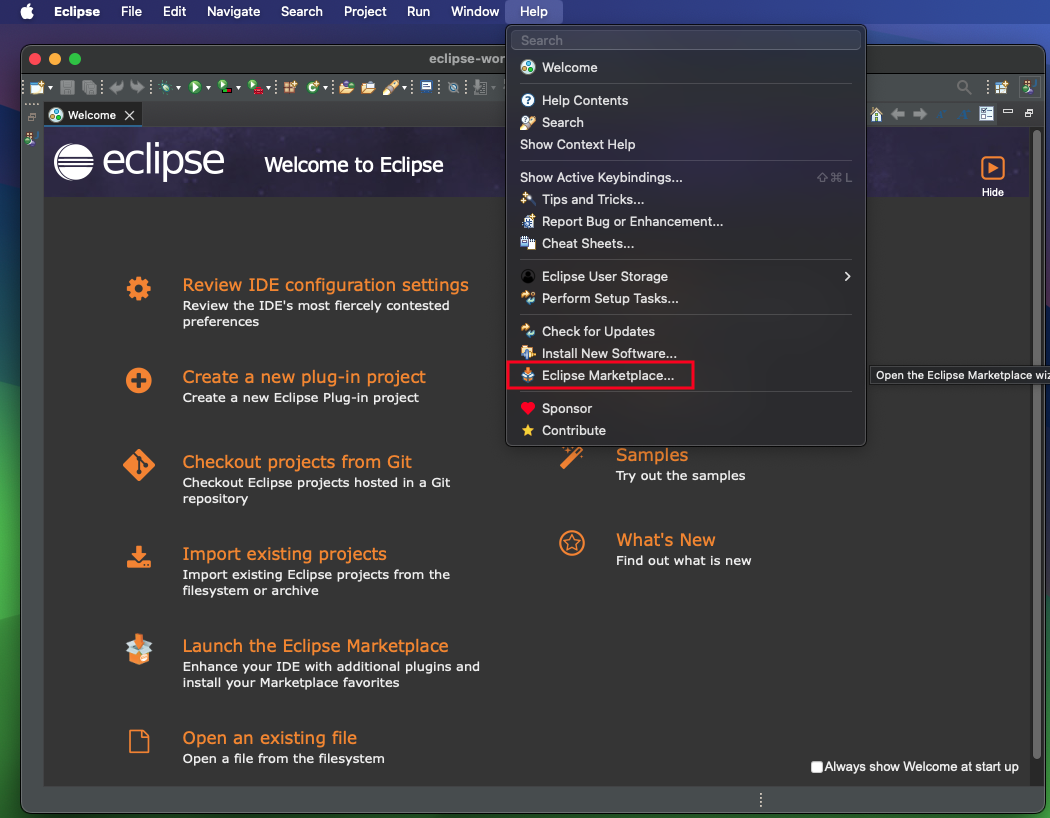This screenshot has height=818, width=1050.
Task: Click Create a new plug-in project link
Action: pyautogui.click(x=304, y=377)
